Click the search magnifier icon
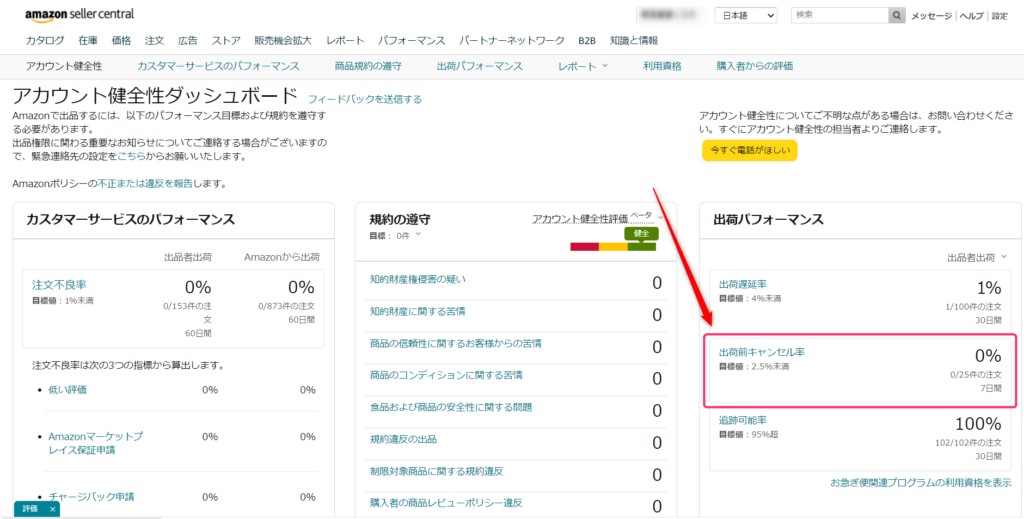 click(897, 16)
